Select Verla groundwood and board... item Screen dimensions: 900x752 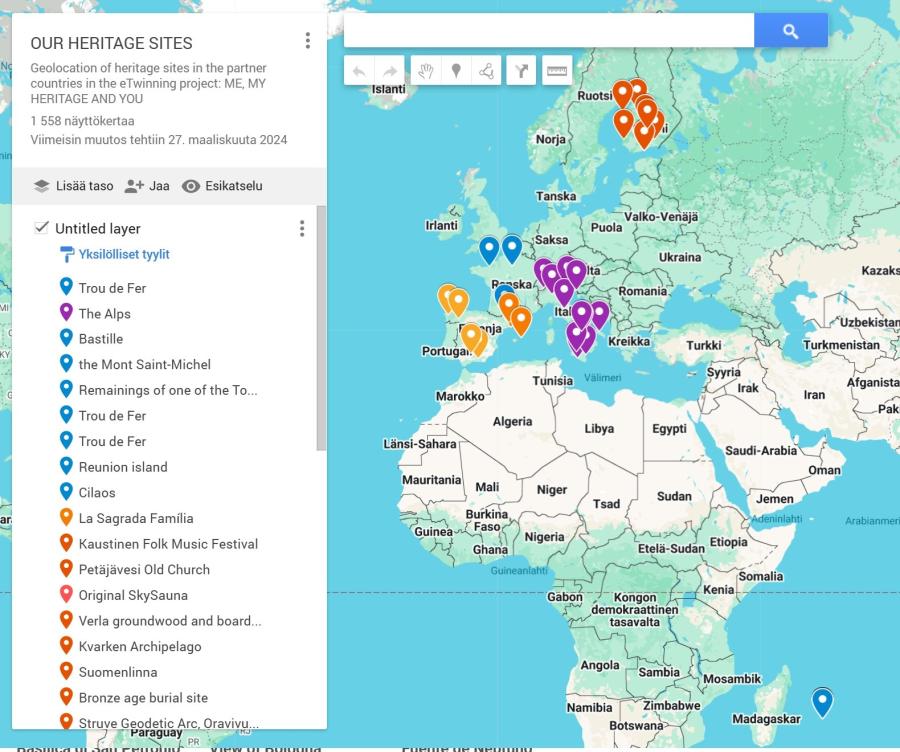coord(170,621)
